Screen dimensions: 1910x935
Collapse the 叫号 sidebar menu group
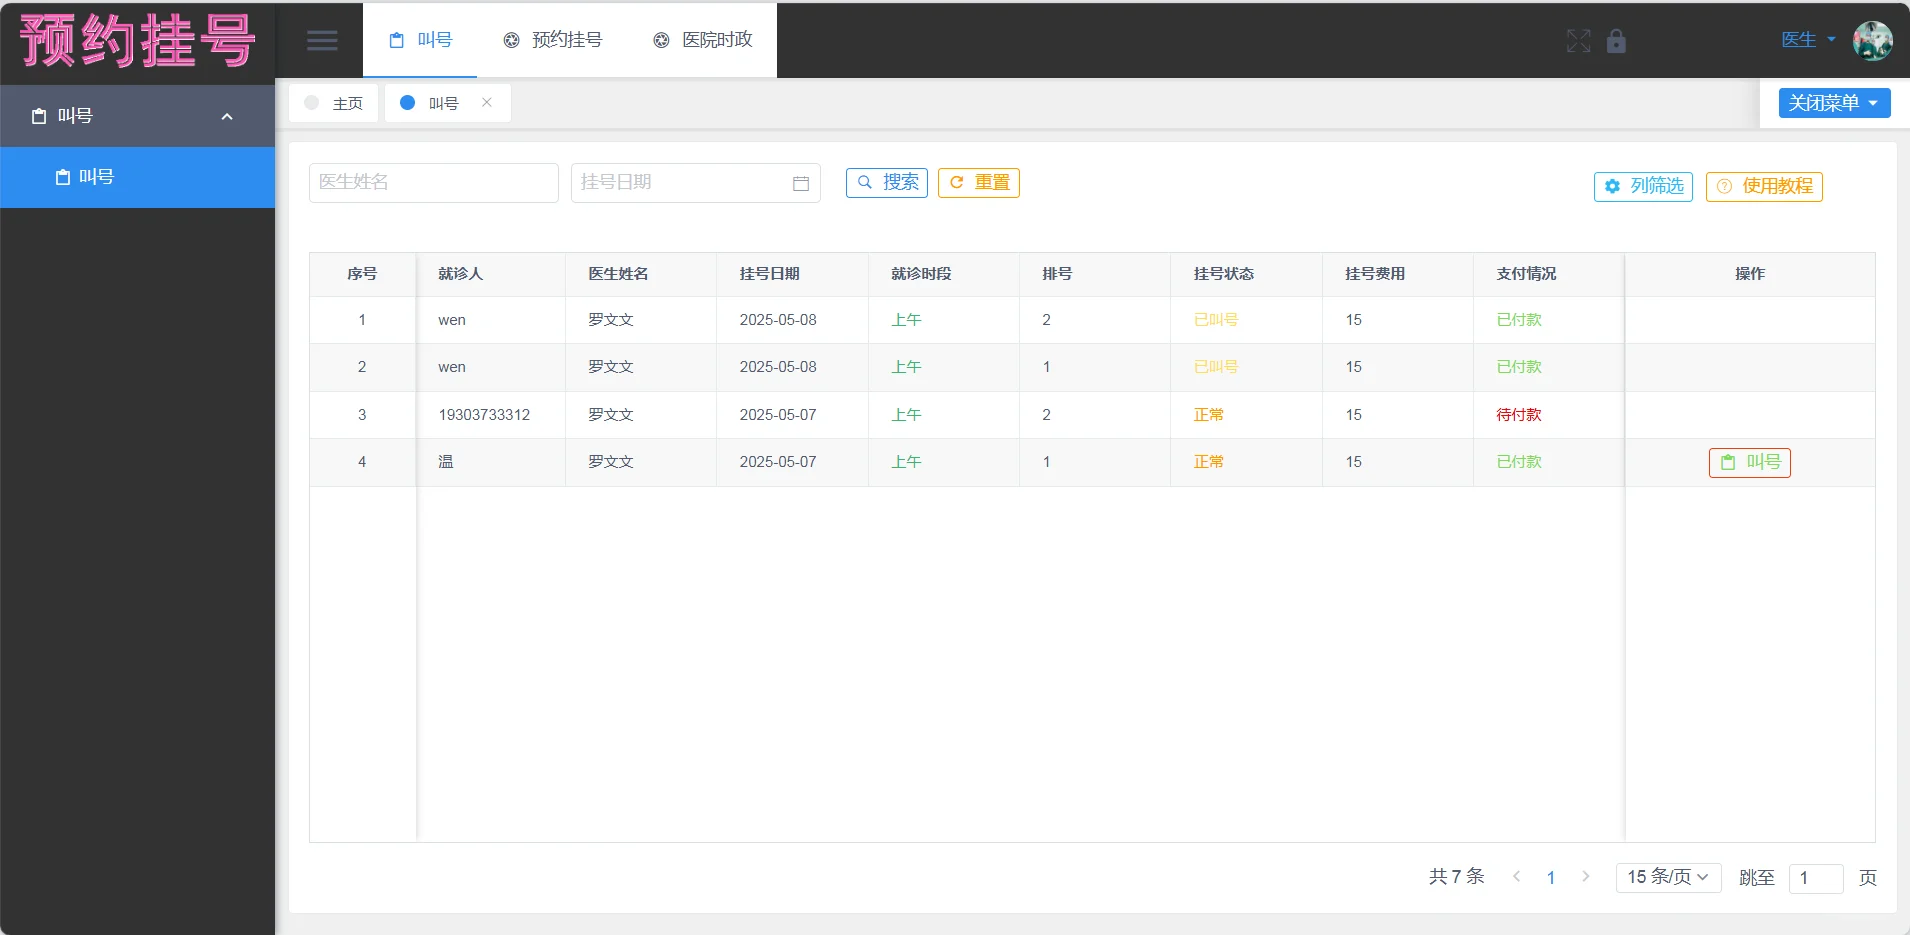pyautogui.click(x=227, y=116)
